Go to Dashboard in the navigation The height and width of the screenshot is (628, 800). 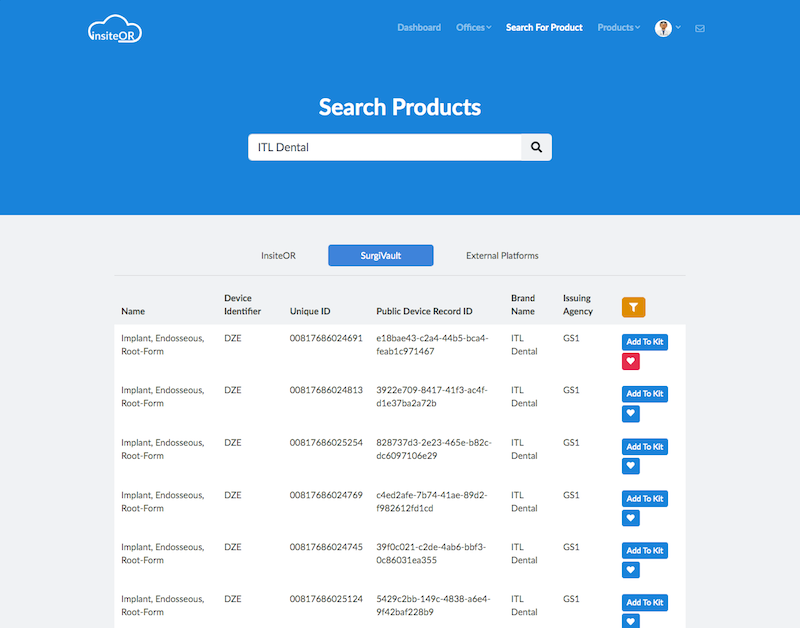click(x=419, y=28)
